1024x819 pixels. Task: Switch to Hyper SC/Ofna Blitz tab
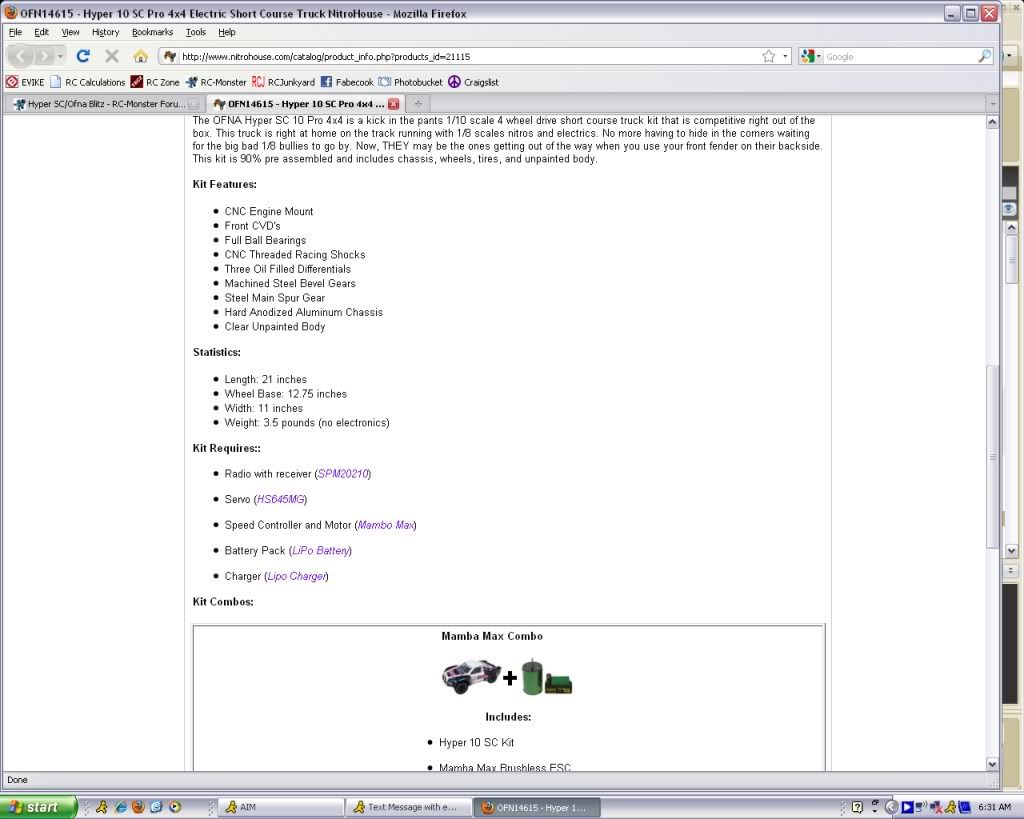[x=100, y=103]
